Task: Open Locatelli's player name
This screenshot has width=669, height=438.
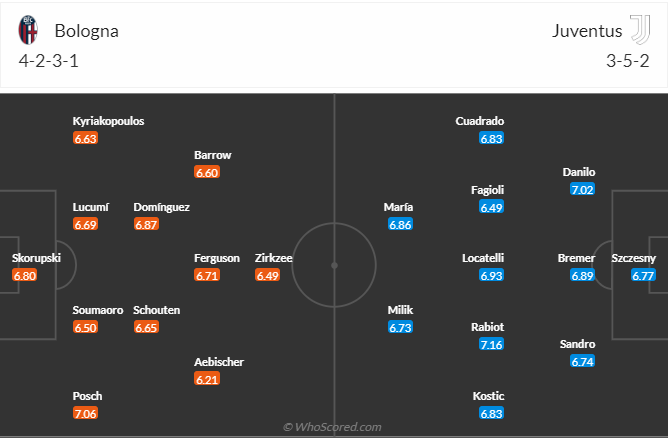Action: click(483, 258)
